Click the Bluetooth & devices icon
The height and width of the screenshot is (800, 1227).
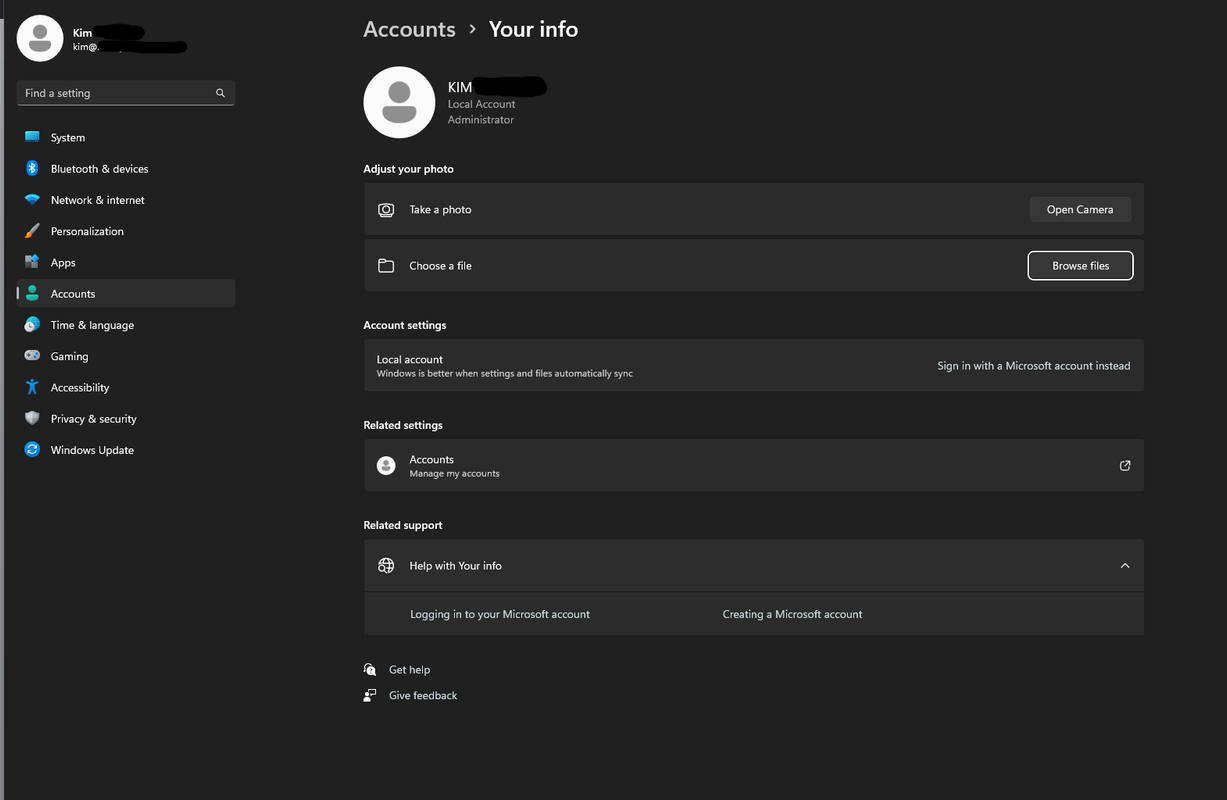click(x=32, y=168)
